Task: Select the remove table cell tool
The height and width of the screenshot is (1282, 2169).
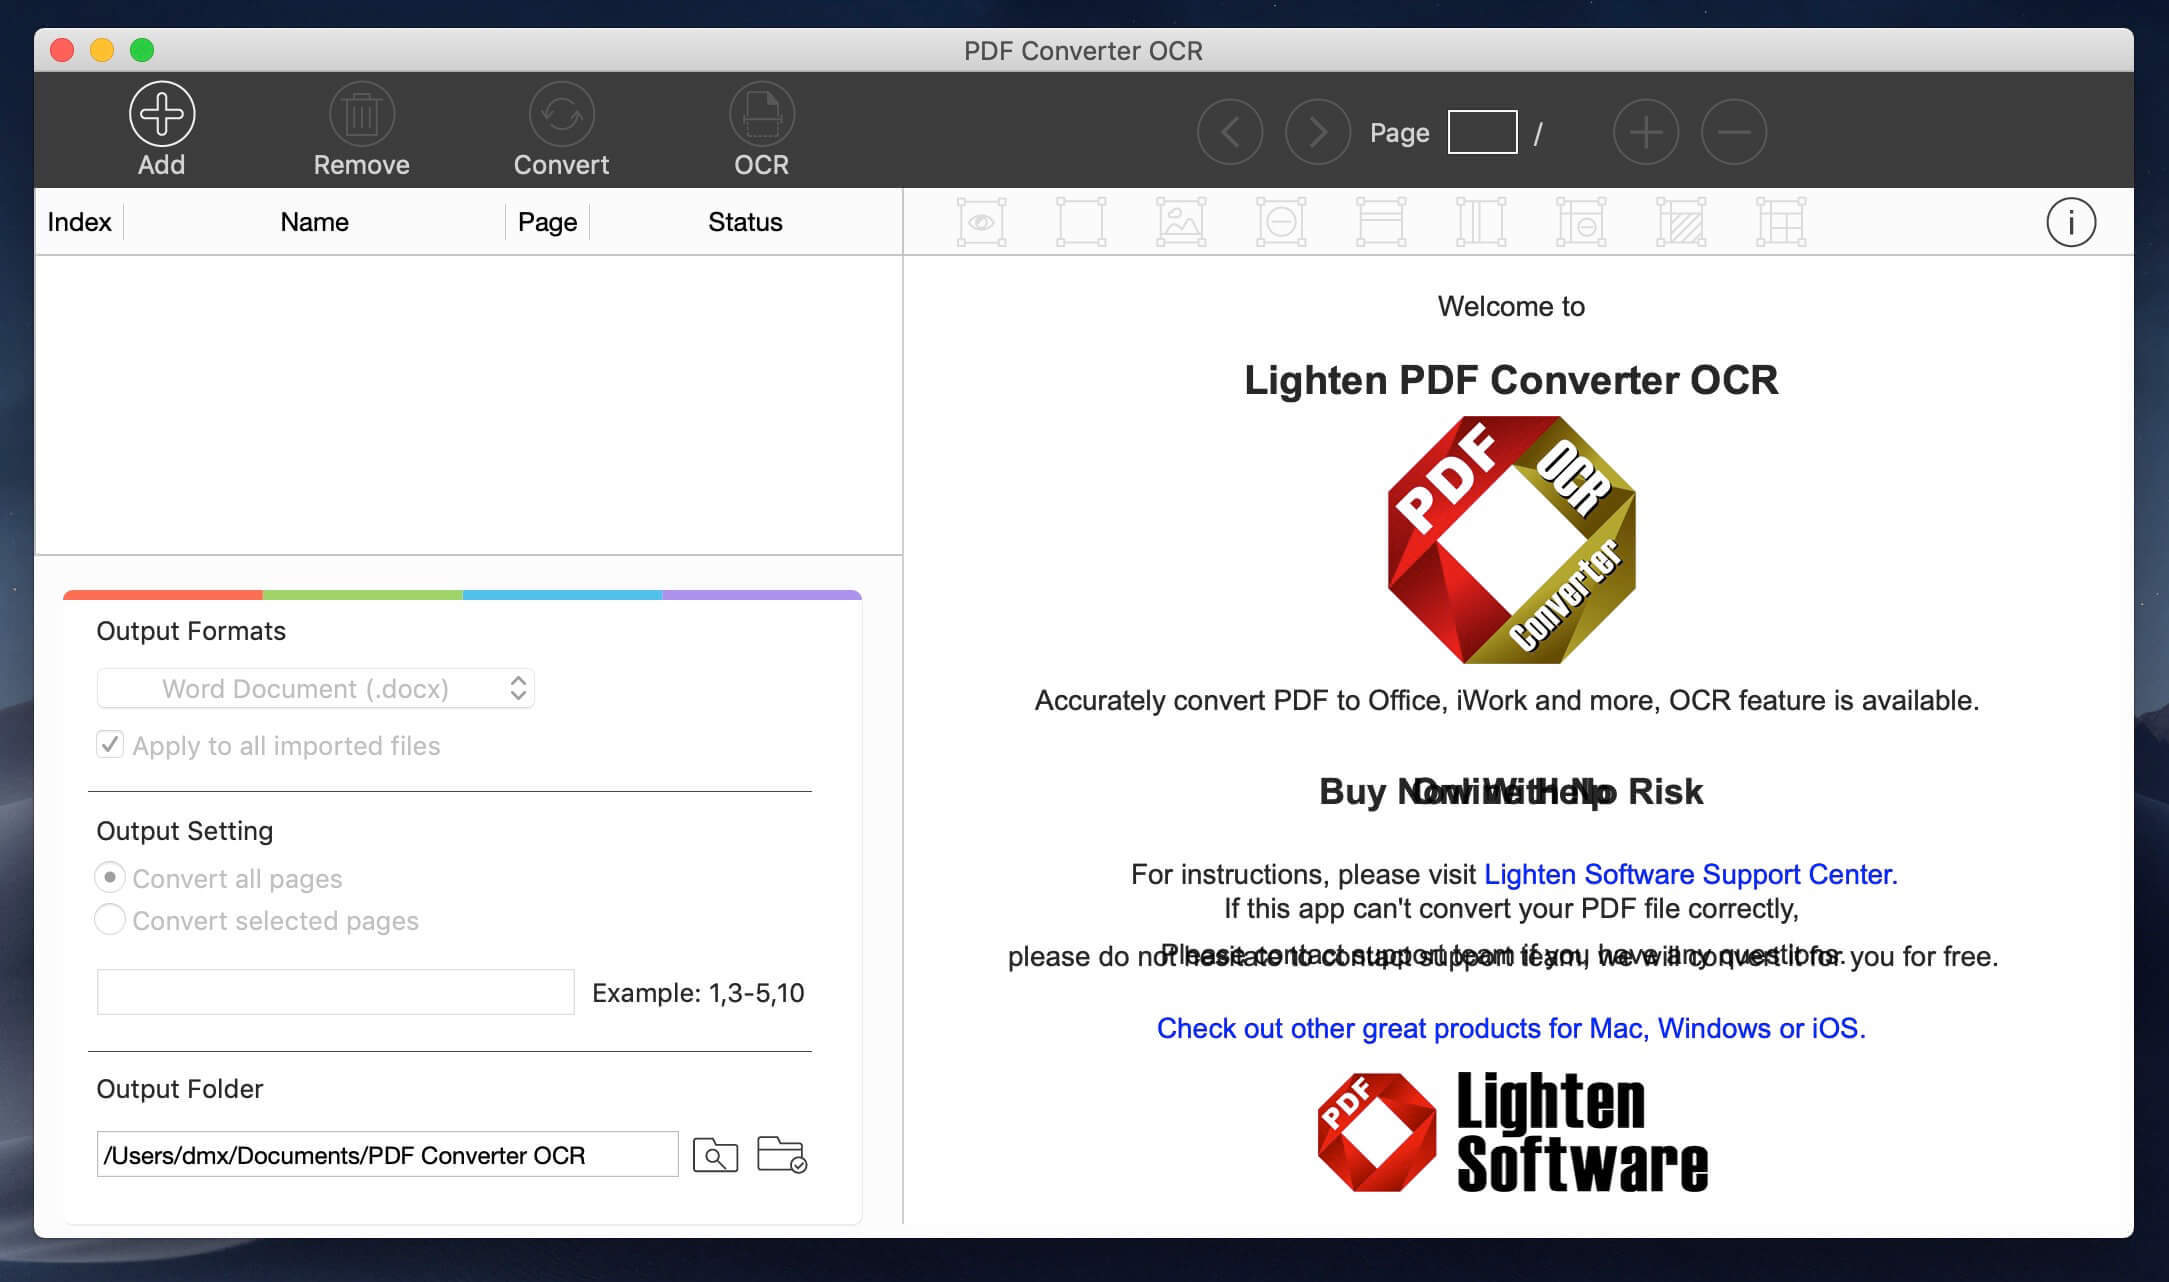Action: coord(1581,222)
